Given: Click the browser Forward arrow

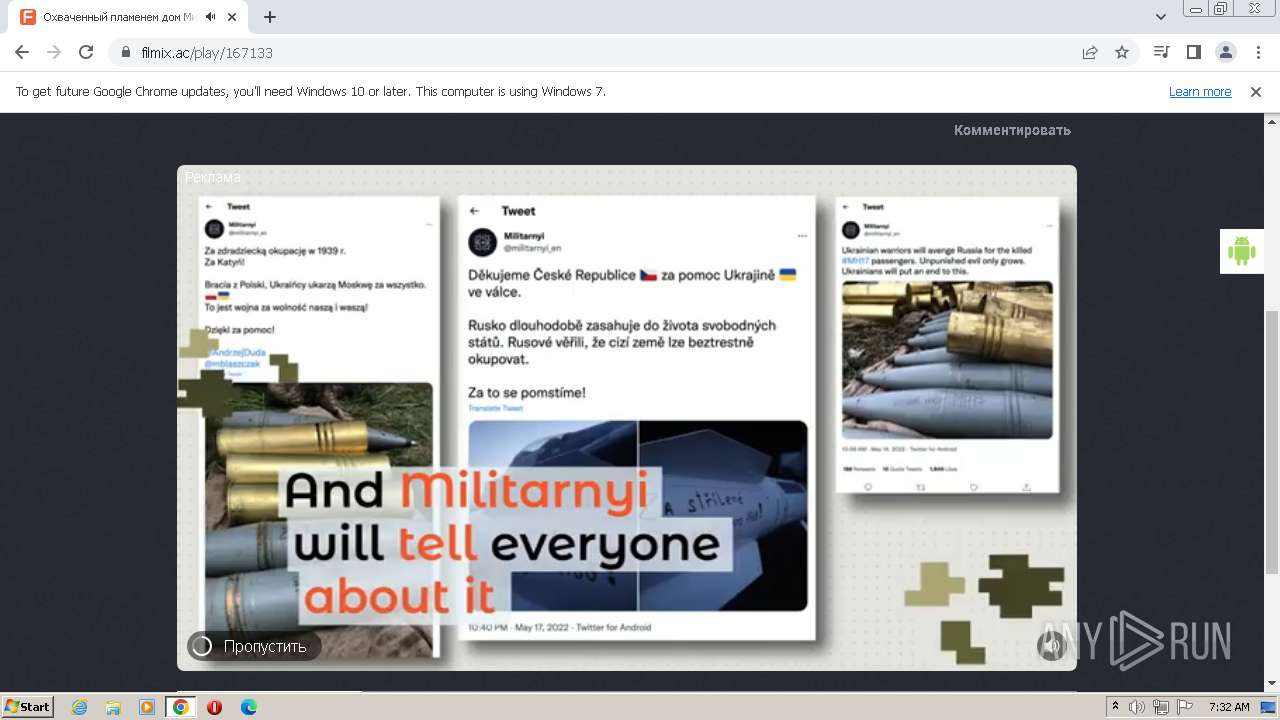Looking at the screenshot, I should tap(54, 52).
